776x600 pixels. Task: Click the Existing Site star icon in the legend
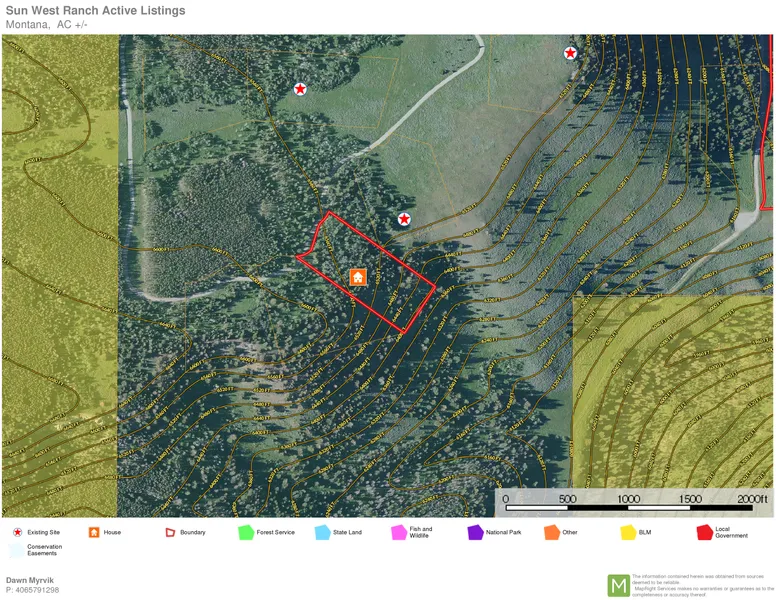click(17, 532)
